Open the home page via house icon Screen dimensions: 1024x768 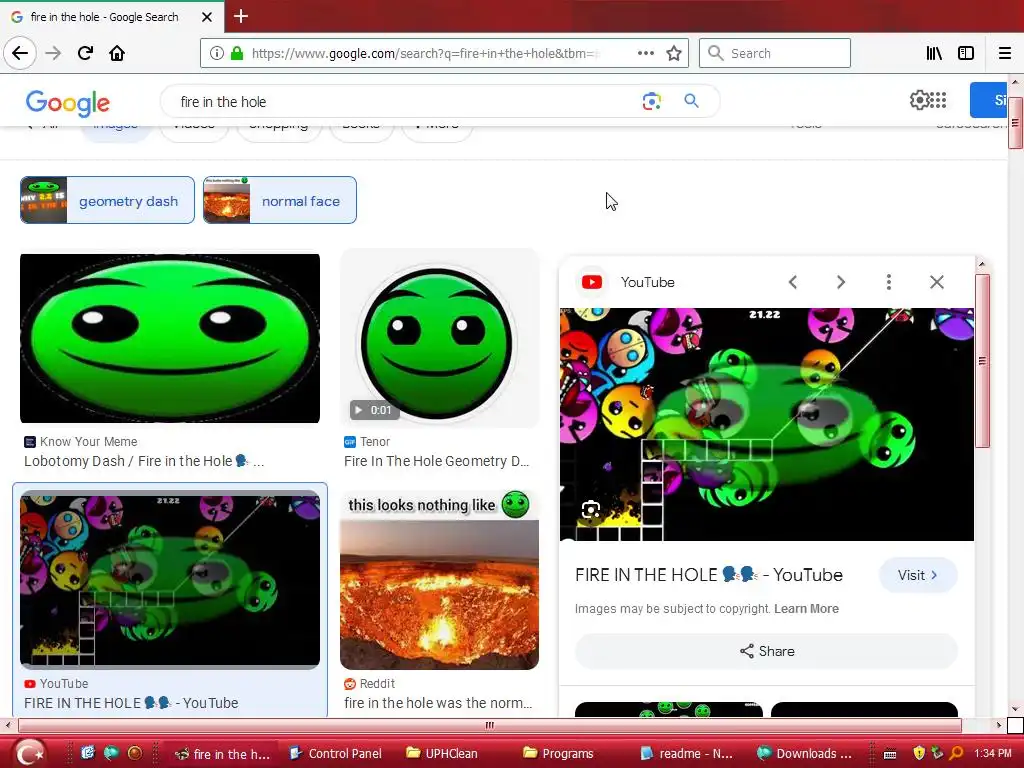tap(117, 53)
